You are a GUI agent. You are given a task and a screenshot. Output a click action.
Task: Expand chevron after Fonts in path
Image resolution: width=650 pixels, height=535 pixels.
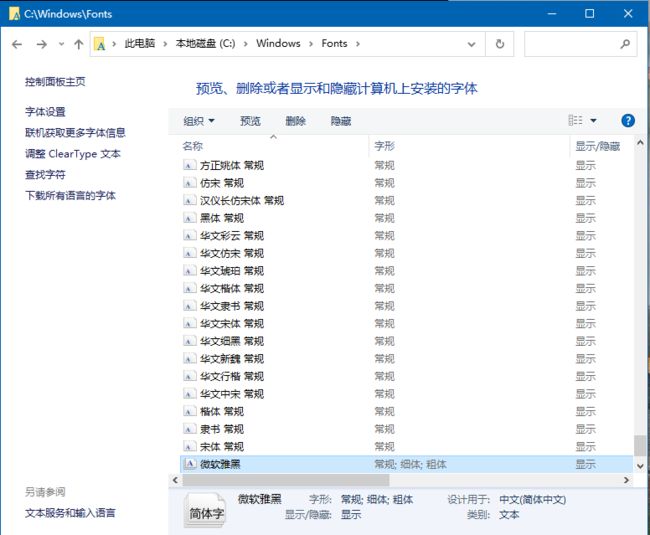358,44
